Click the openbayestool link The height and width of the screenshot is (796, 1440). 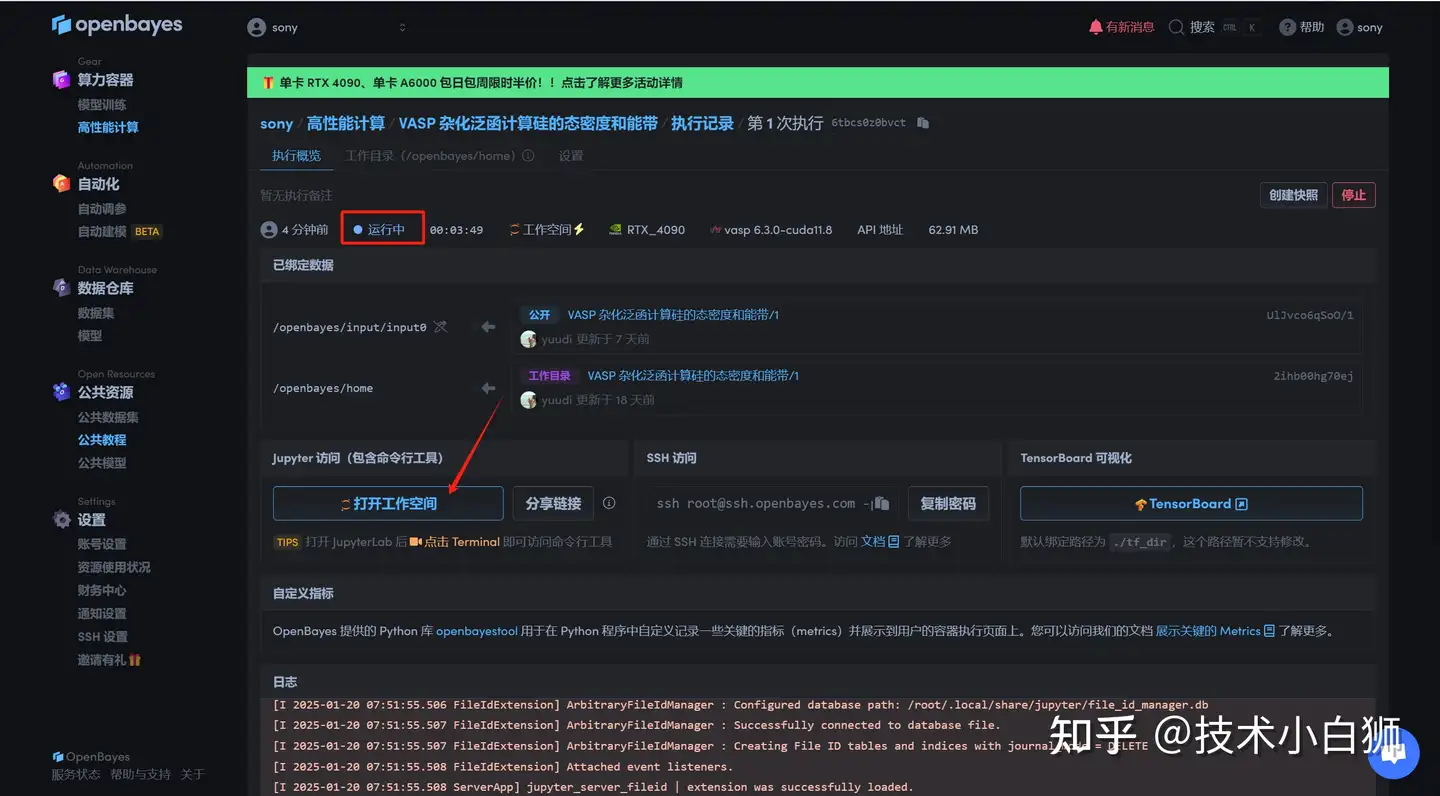[477, 631]
